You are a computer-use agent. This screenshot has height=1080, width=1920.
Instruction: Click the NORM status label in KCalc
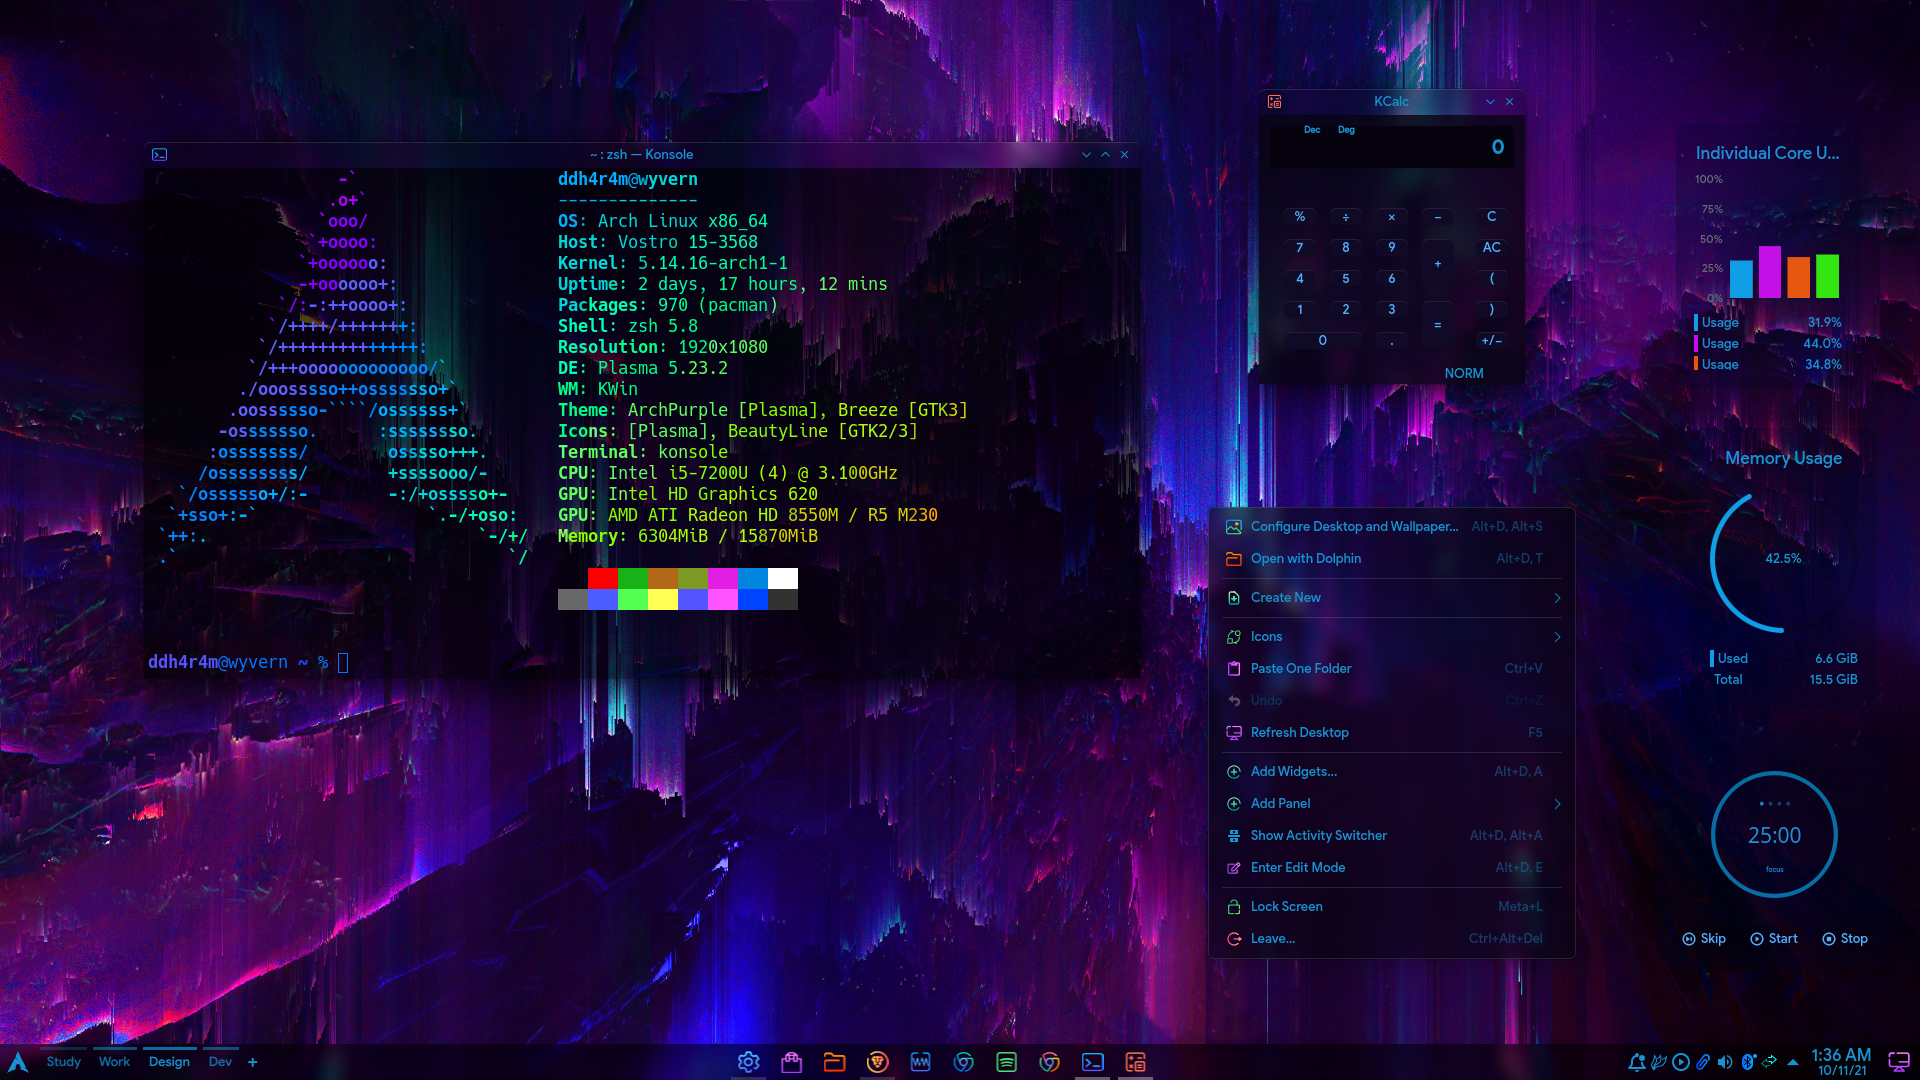(1463, 373)
